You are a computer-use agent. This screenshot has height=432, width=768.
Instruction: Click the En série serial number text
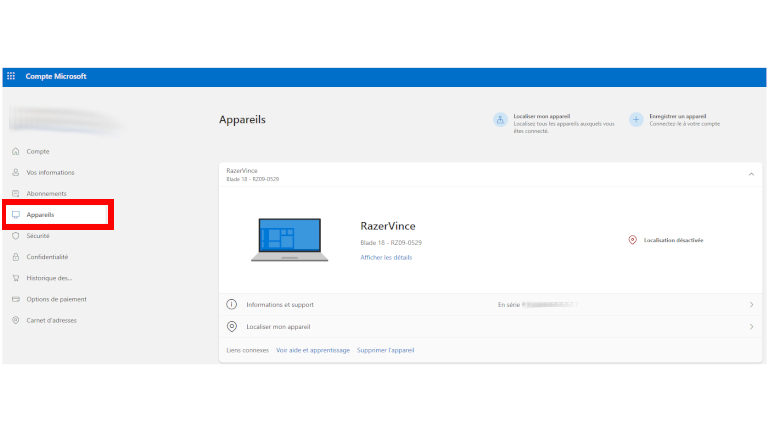coord(538,305)
